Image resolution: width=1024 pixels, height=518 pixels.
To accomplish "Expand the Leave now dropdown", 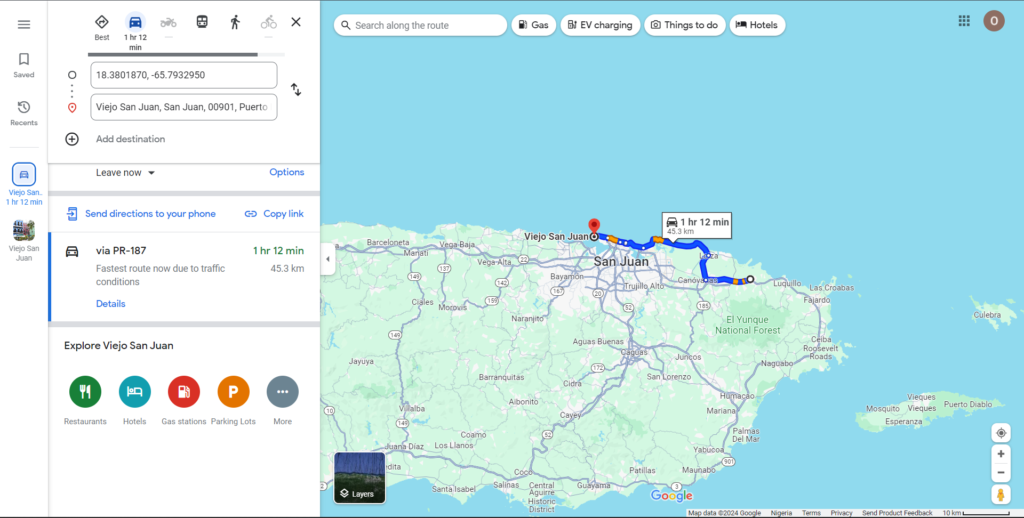I will coord(126,173).
